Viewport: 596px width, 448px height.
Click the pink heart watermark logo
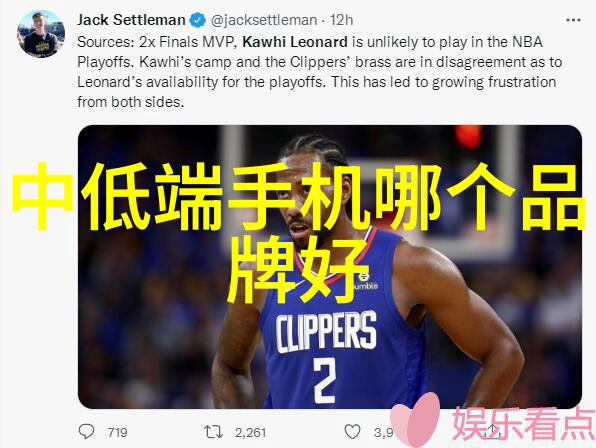(416, 420)
